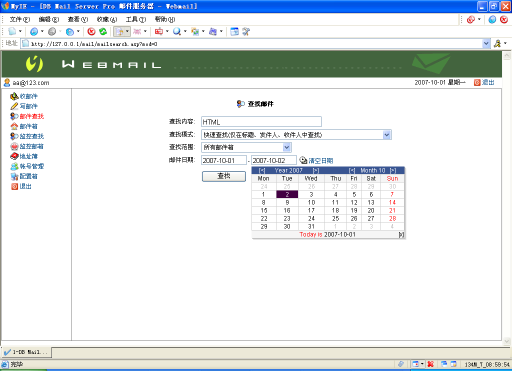
Task: Click the pink toolbar icon
Action: click(137, 31)
